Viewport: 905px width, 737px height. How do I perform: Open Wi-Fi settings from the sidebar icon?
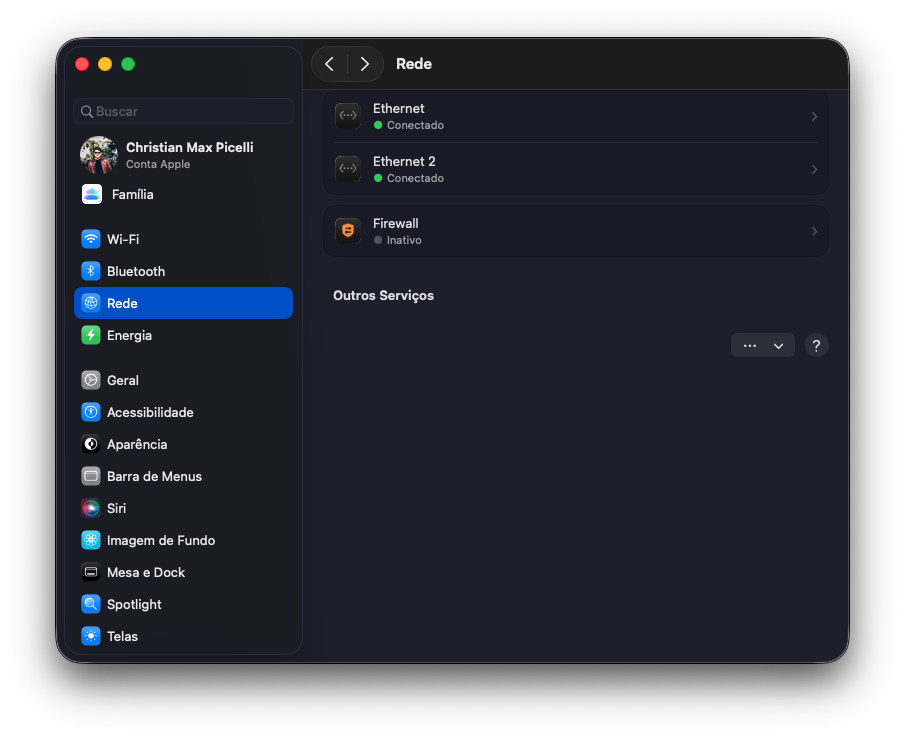(91, 239)
